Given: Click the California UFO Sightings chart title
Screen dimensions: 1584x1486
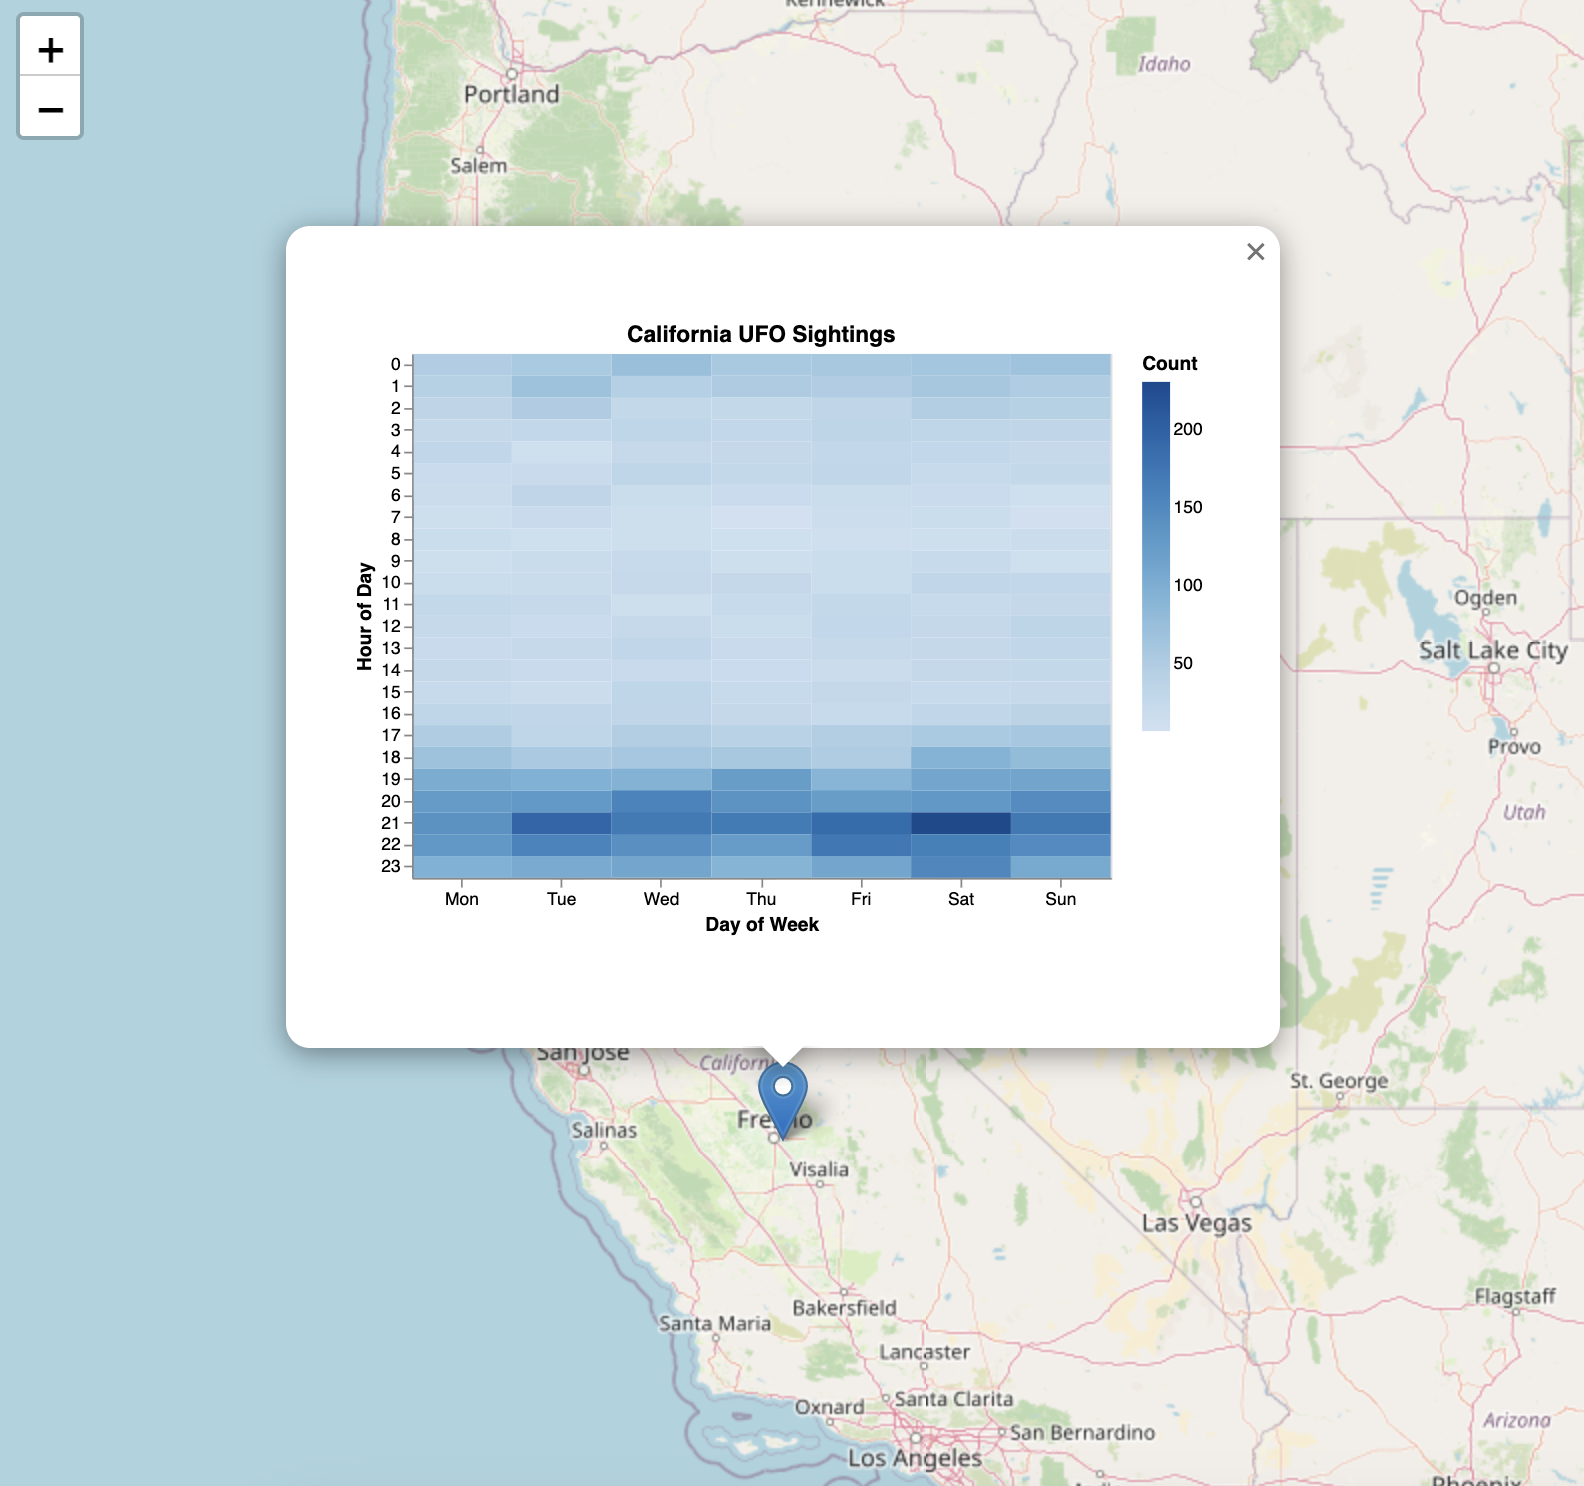Looking at the screenshot, I should click(x=760, y=334).
